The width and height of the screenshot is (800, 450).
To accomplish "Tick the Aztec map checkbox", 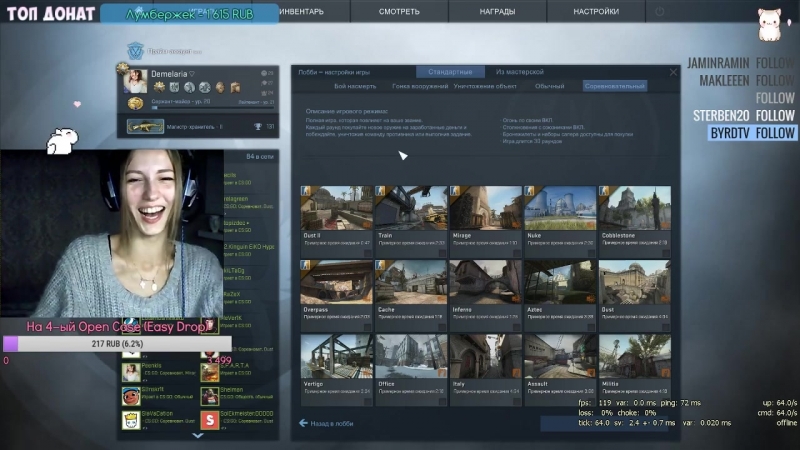I will click(591, 327).
